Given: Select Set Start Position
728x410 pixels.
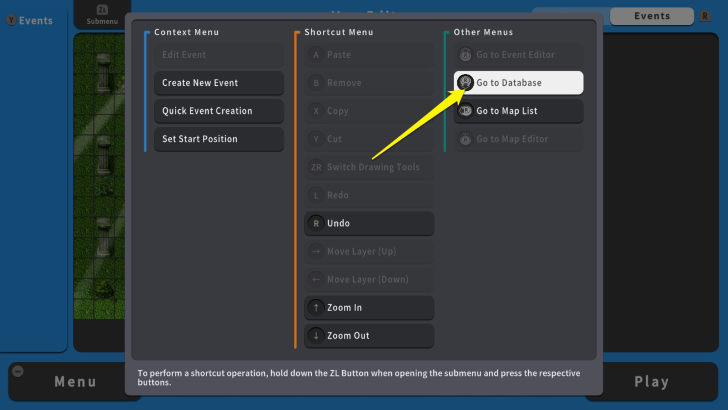Looking at the screenshot, I should (218, 139).
